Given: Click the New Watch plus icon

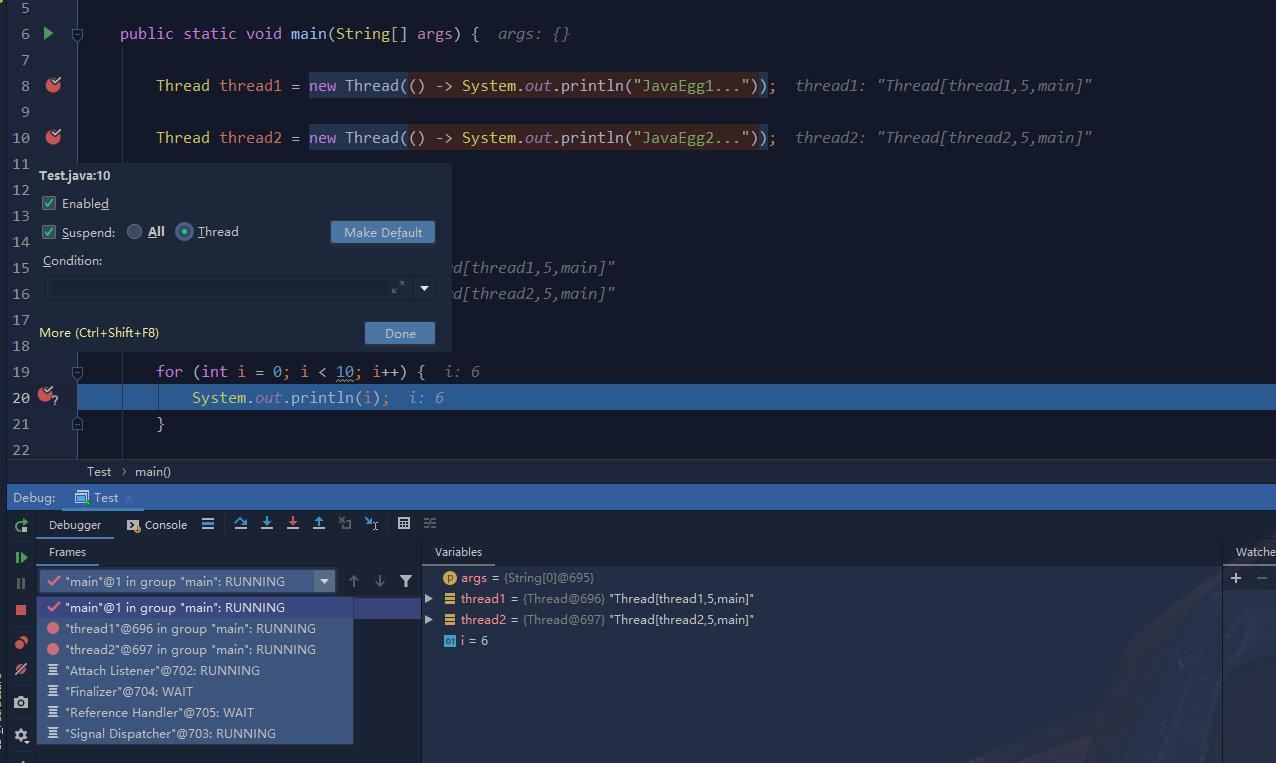Looking at the screenshot, I should 1236,578.
